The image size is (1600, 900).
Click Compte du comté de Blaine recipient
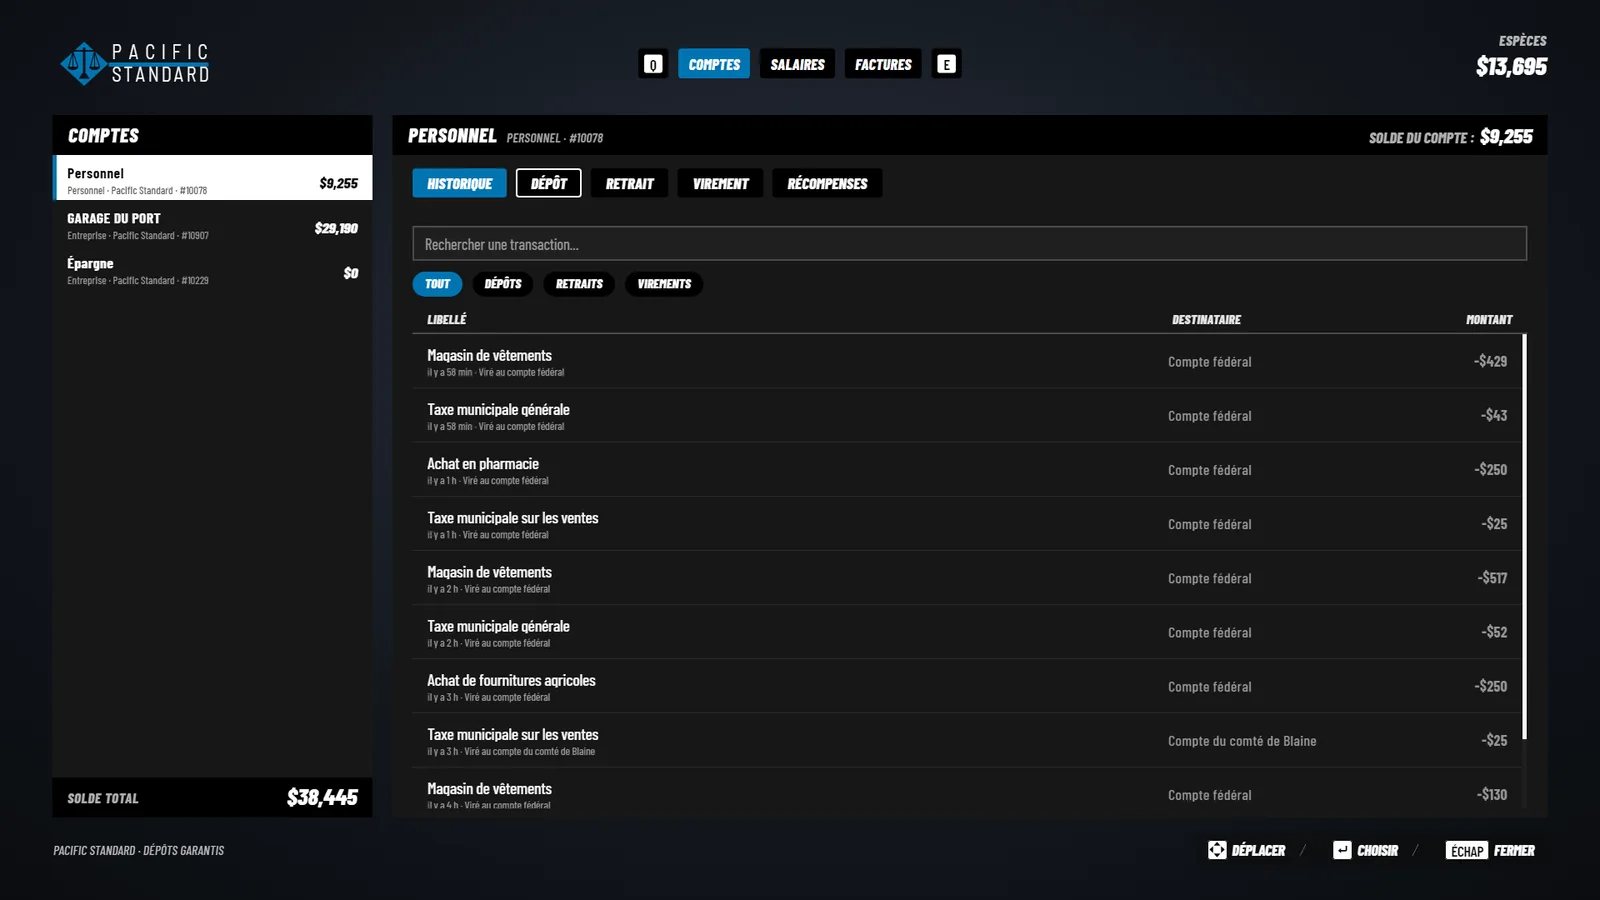click(x=1242, y=741)
